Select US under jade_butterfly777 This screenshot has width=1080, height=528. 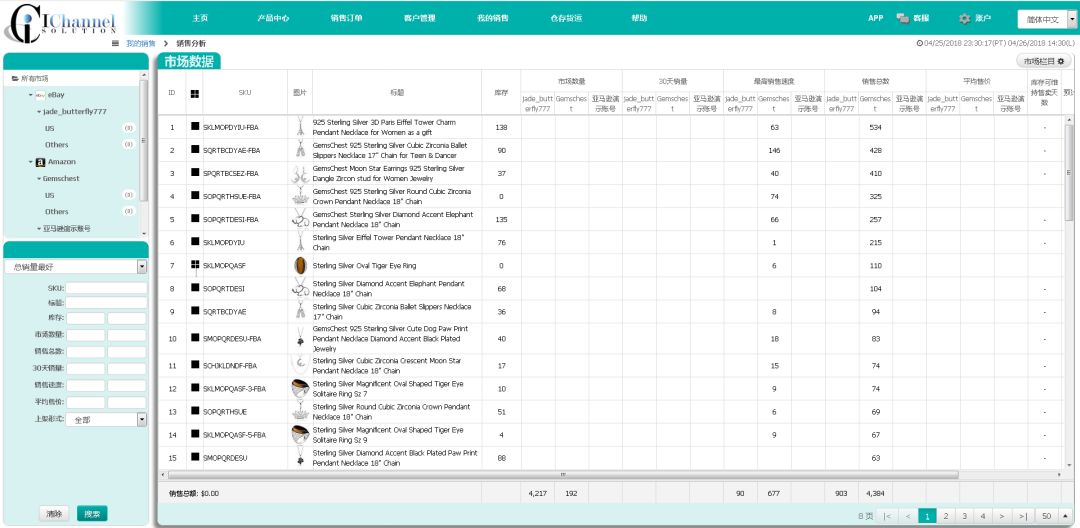point(50,128)
